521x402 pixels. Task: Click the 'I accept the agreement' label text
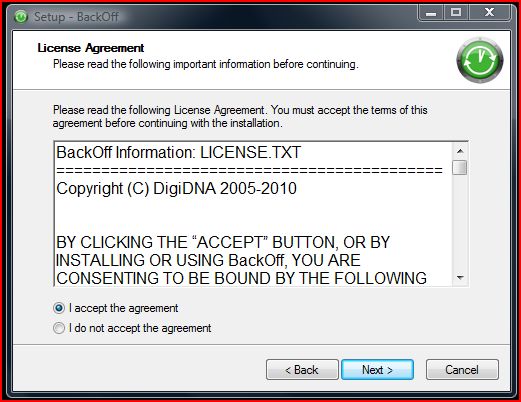coord(123,308)
